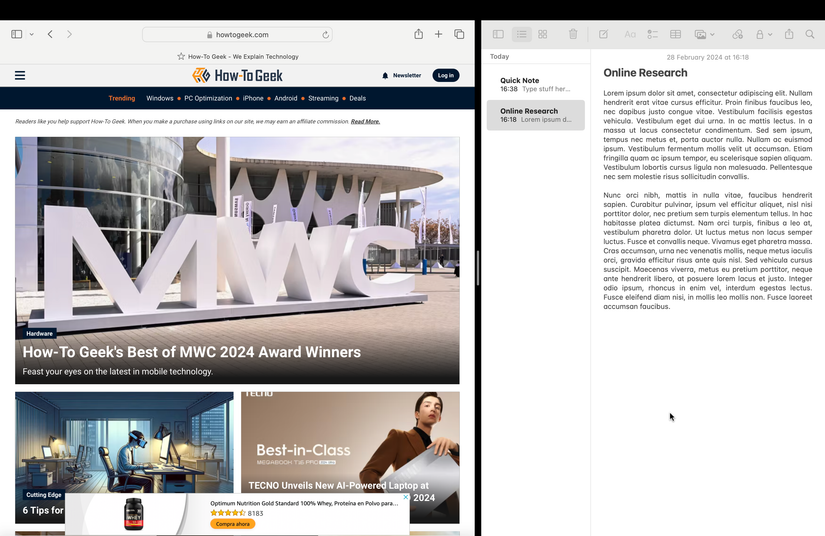
Task: Insert a checklist in the note
Action: [x=652, y=34]
